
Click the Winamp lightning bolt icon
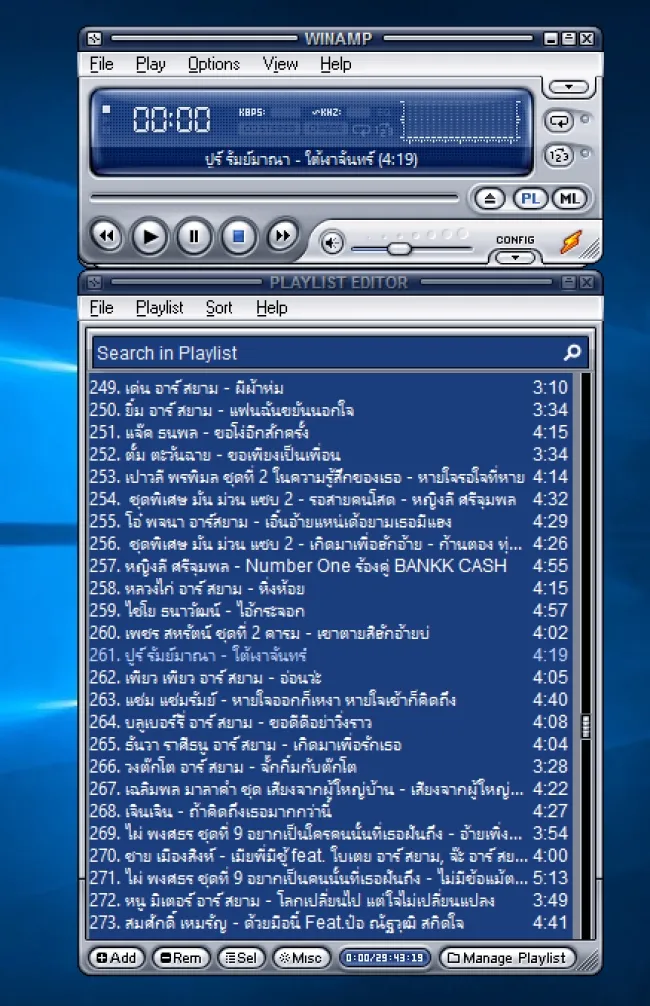coord(571,242)
